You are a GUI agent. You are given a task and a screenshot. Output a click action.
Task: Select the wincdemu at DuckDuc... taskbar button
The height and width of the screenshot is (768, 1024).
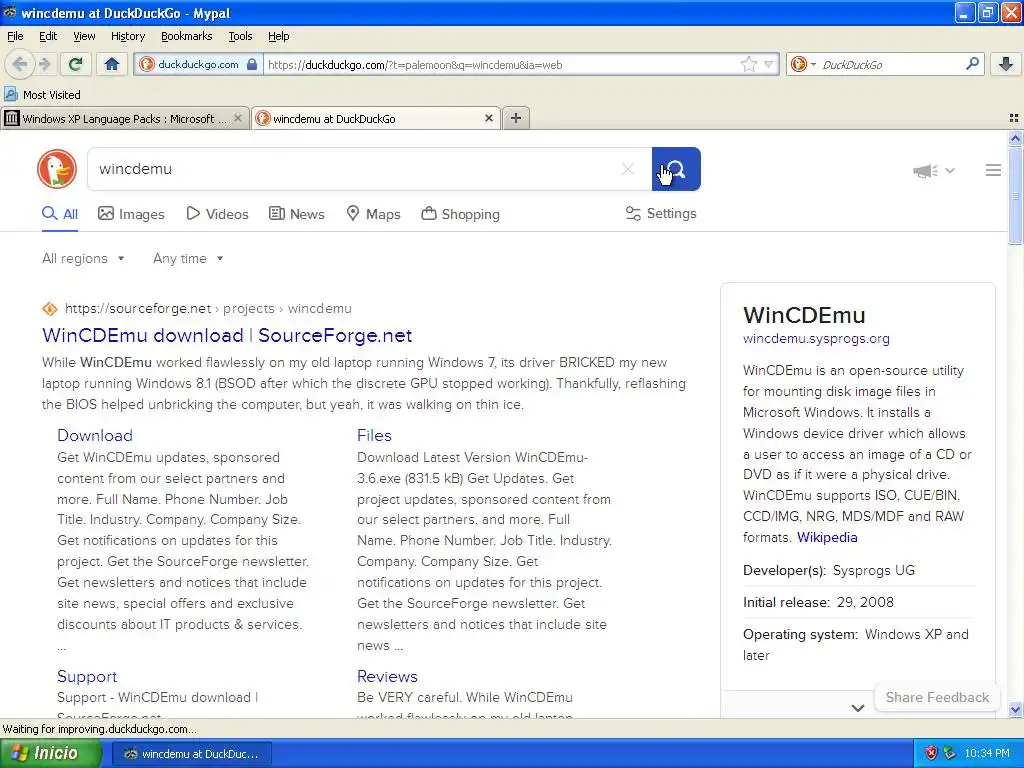[x=192, y=754]
